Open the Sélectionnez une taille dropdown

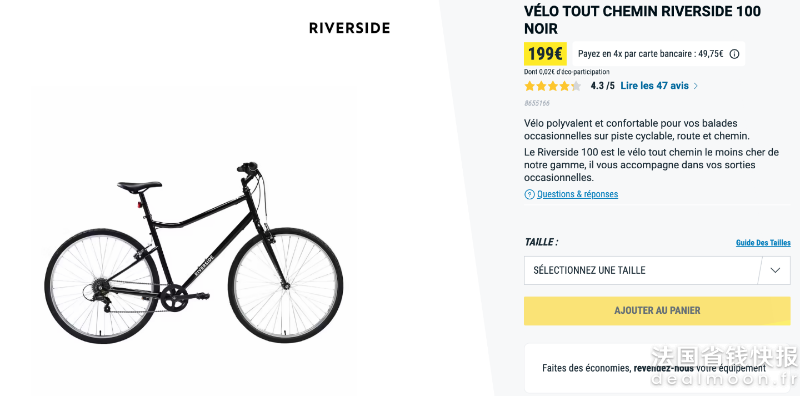click(x=657, y=270)
